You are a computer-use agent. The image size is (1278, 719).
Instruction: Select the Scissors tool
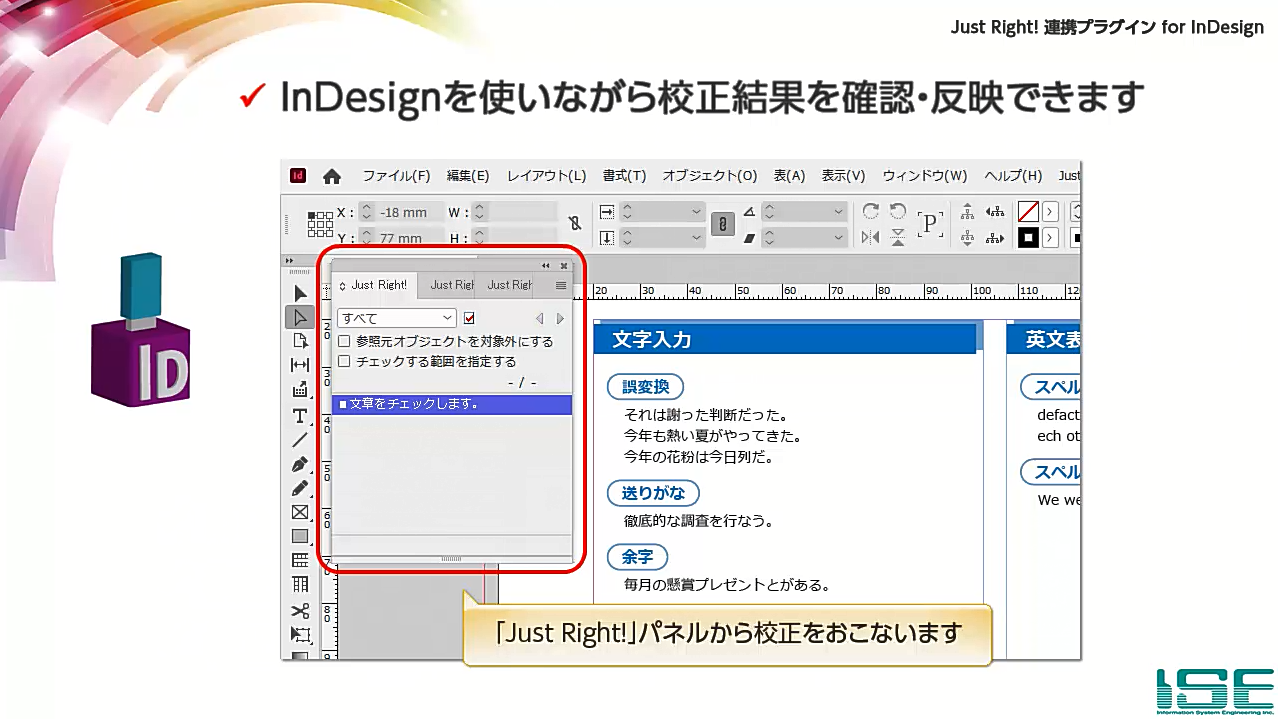[300, 610]
